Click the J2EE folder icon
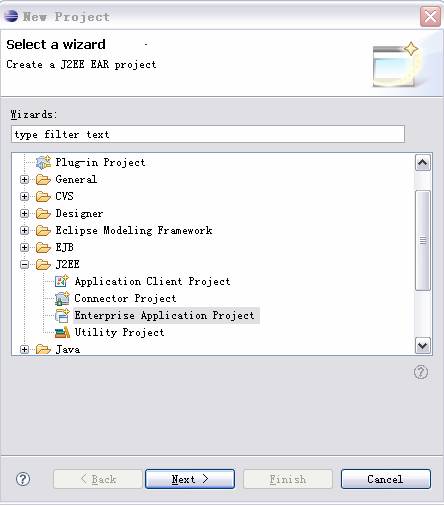444x507 pixels. (x=43, y=264)
